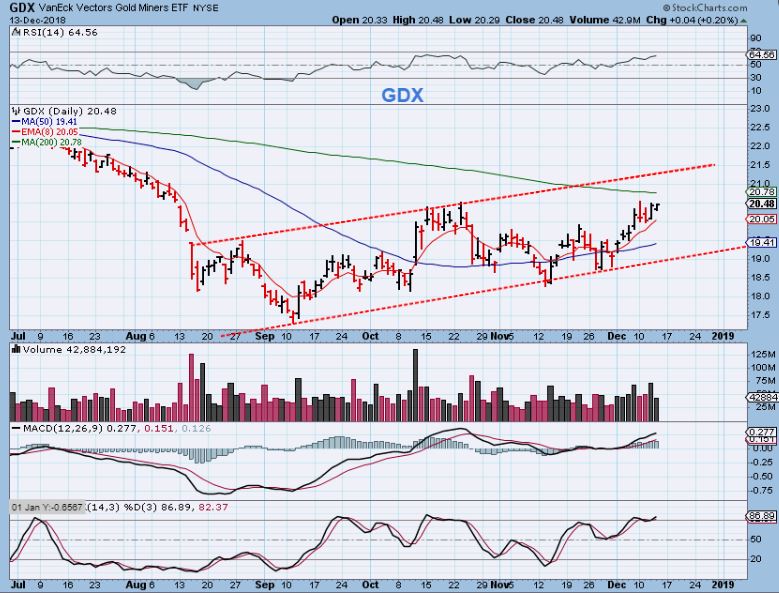Click the Low 20.29 value
Viewport: 779px width, 593px height.
coord(475,20)
